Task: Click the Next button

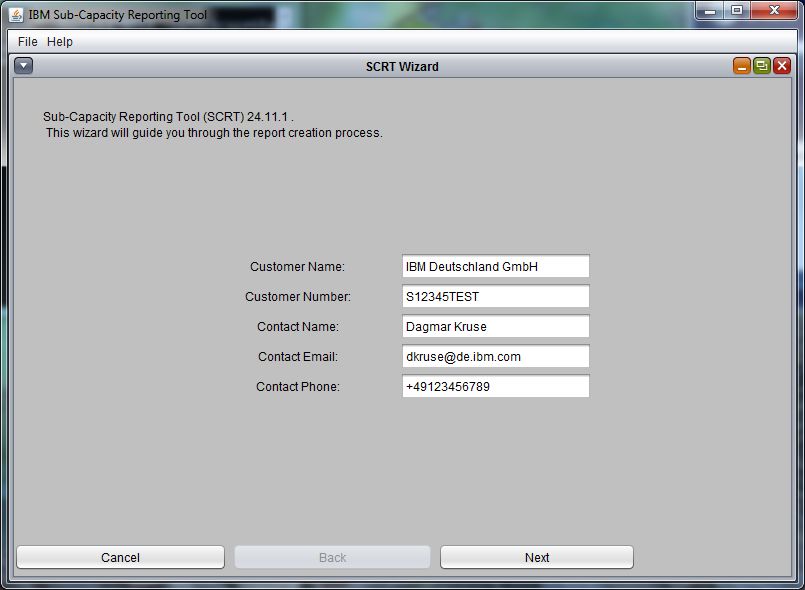Action: tap(536, 557)
